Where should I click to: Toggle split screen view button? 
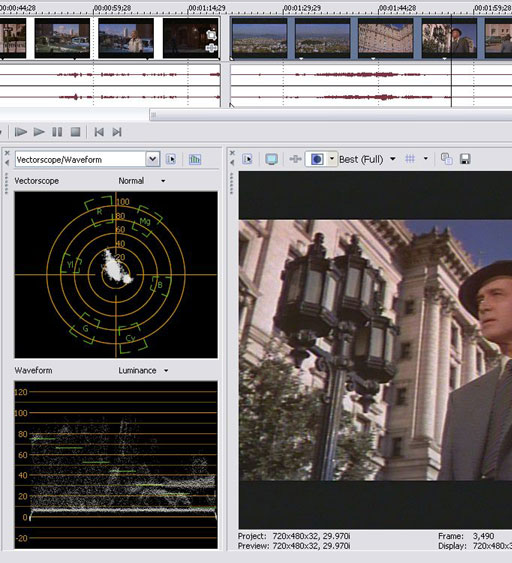click(317, 159)
